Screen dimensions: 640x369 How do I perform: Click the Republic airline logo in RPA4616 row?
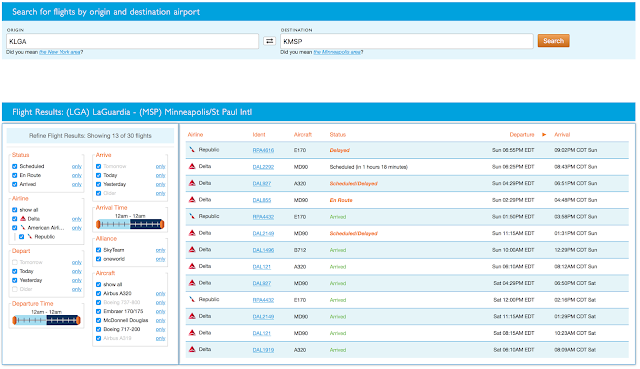tap(192, 150)
